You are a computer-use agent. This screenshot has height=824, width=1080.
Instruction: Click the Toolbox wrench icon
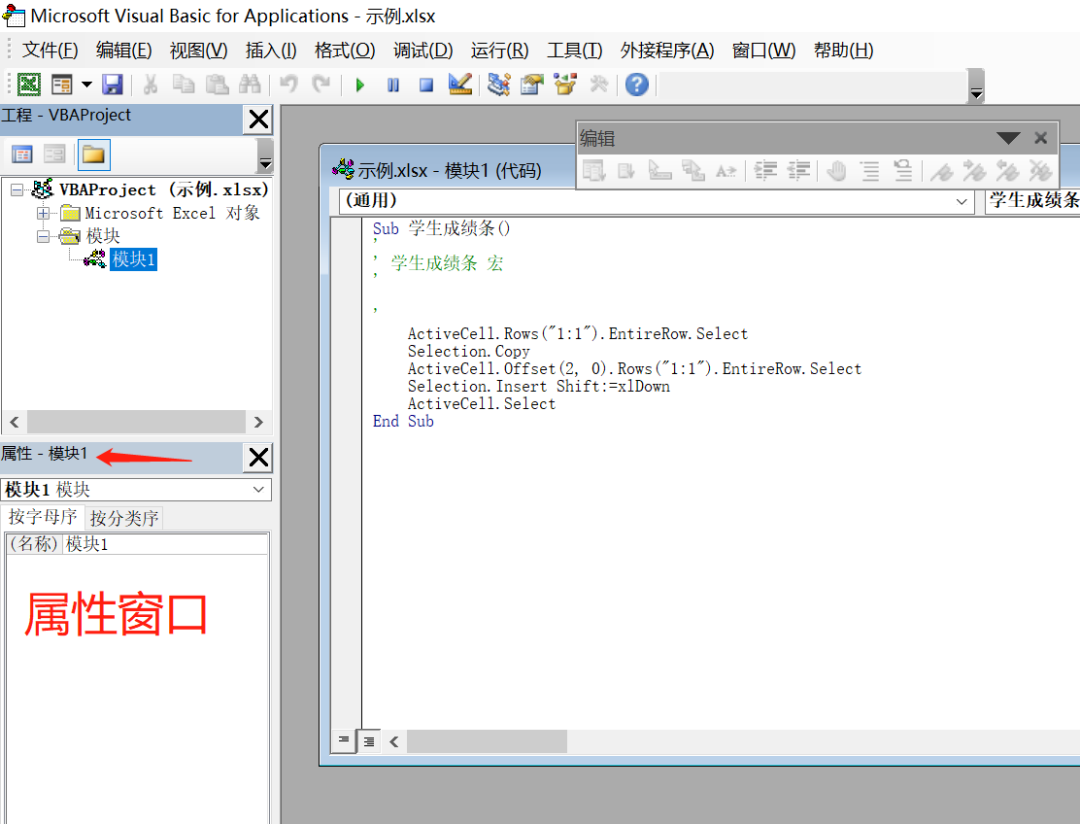pos(599,85)
